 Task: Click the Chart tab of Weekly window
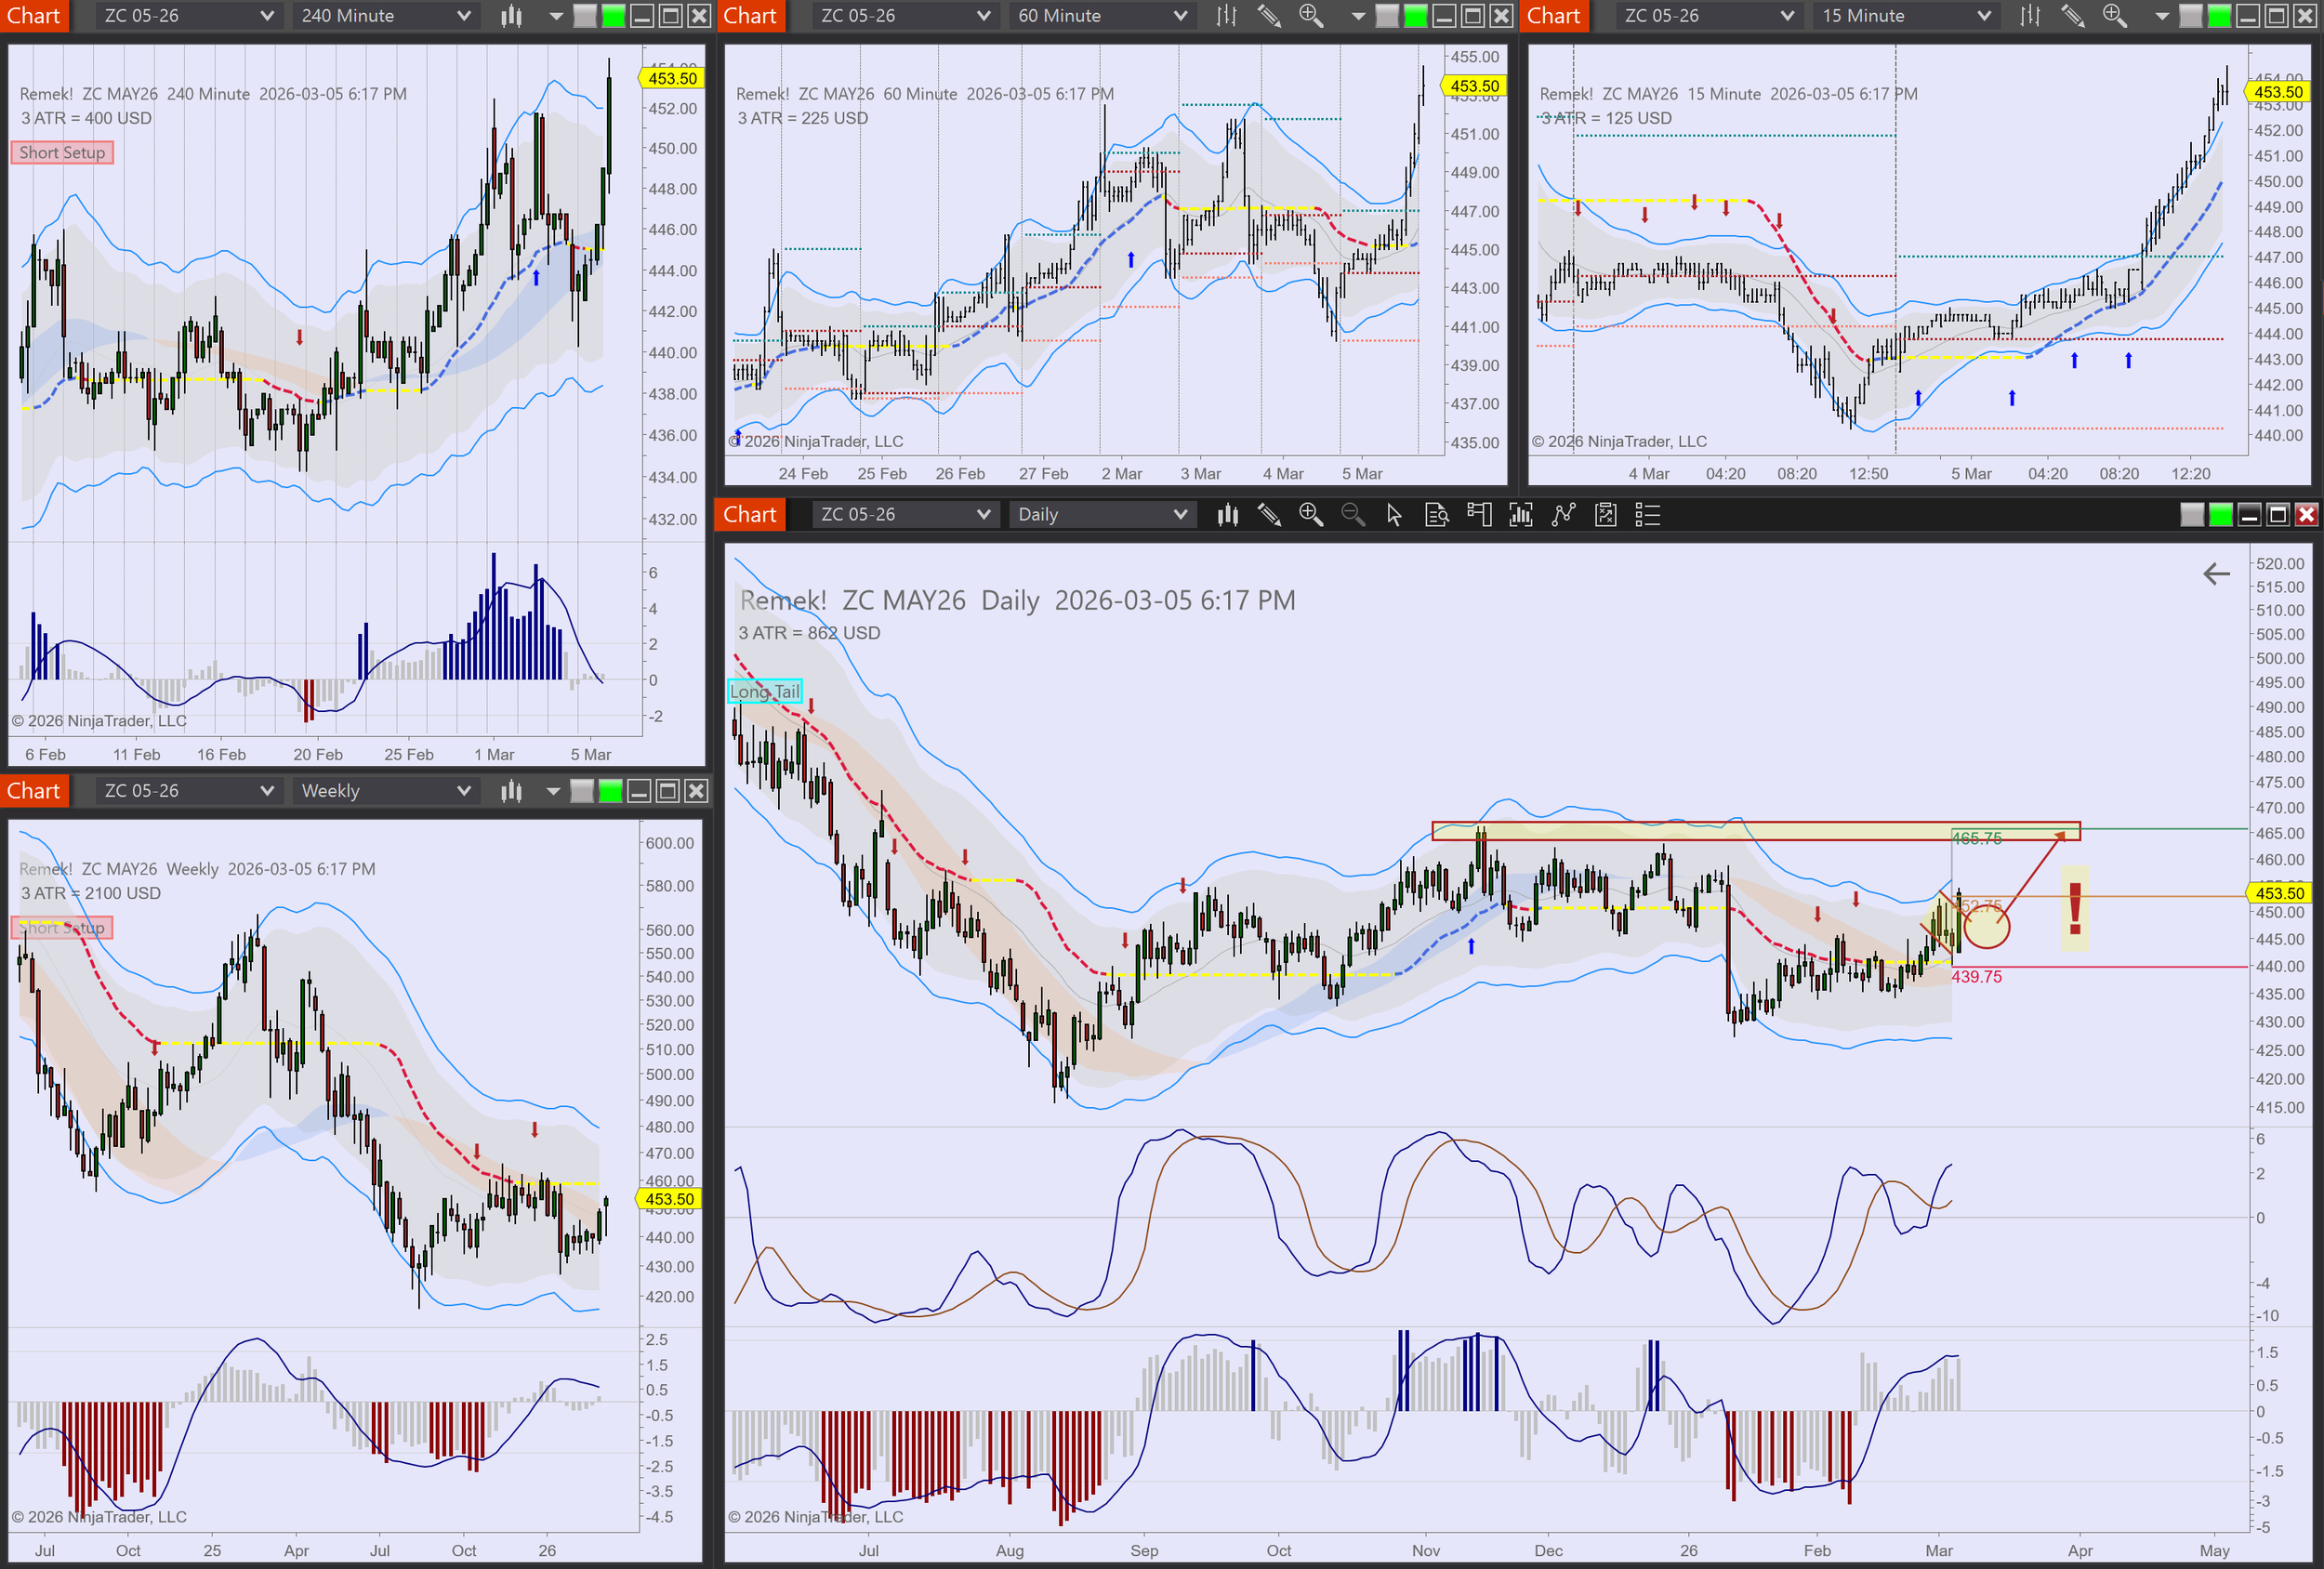(x=34, y=791)
